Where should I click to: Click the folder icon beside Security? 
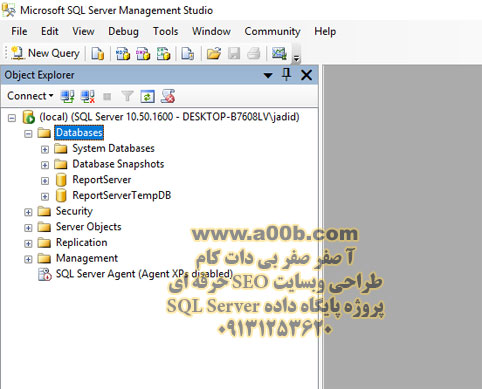(44, 211)
